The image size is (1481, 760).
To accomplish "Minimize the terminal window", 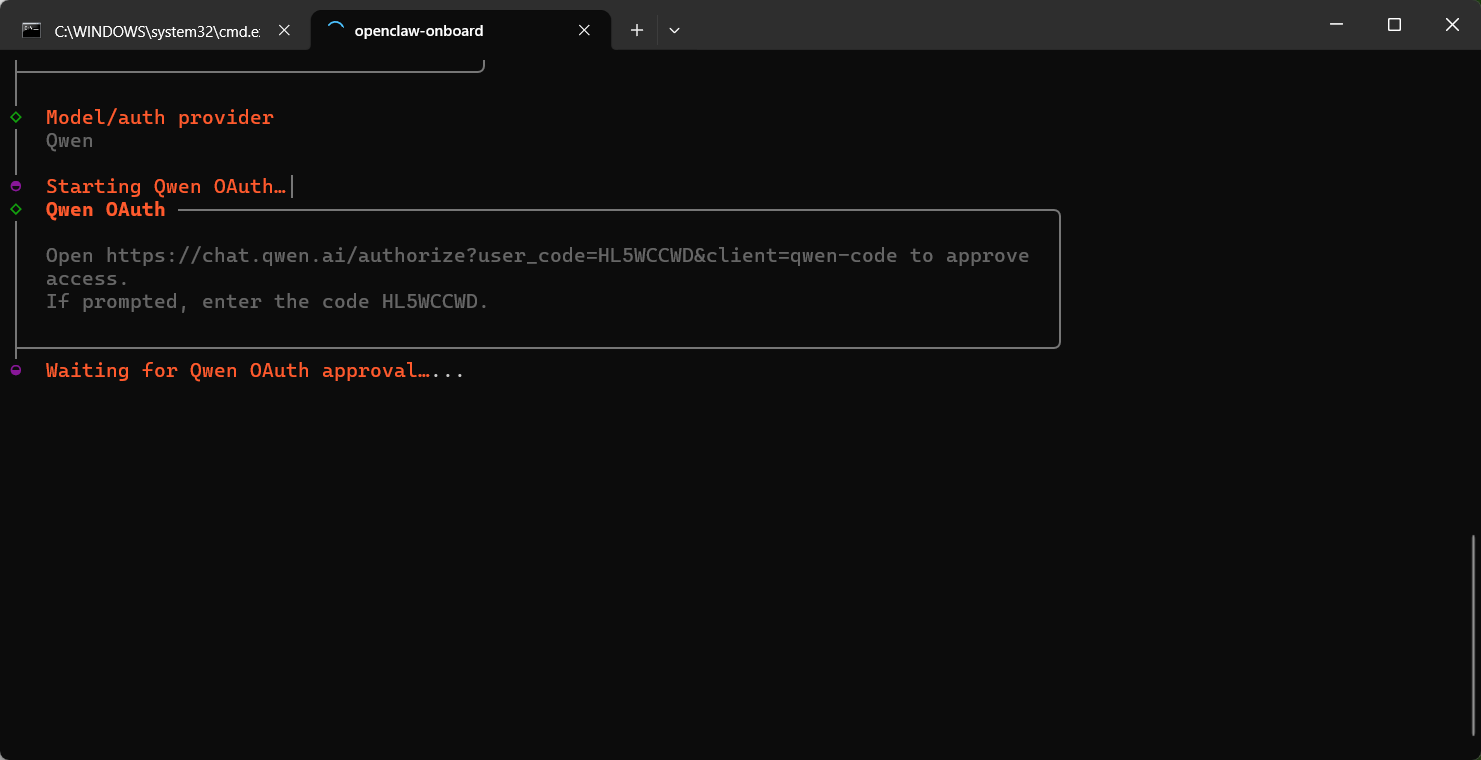I will pos(1336,25).
